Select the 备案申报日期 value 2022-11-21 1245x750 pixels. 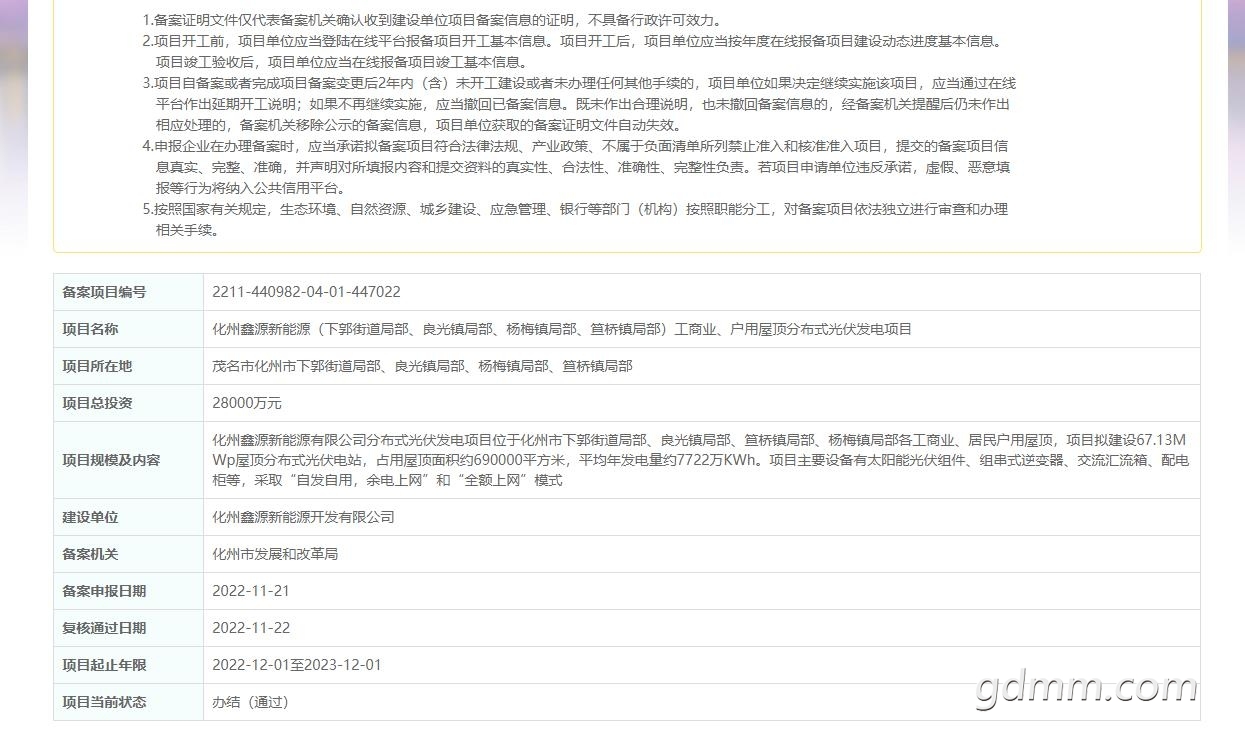(251, 591)
